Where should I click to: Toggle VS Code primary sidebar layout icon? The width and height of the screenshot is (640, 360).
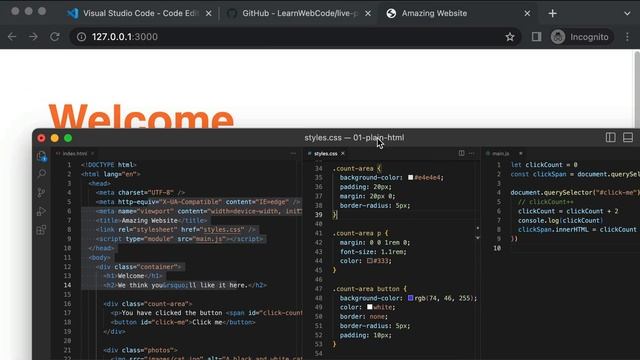[611, 138]
